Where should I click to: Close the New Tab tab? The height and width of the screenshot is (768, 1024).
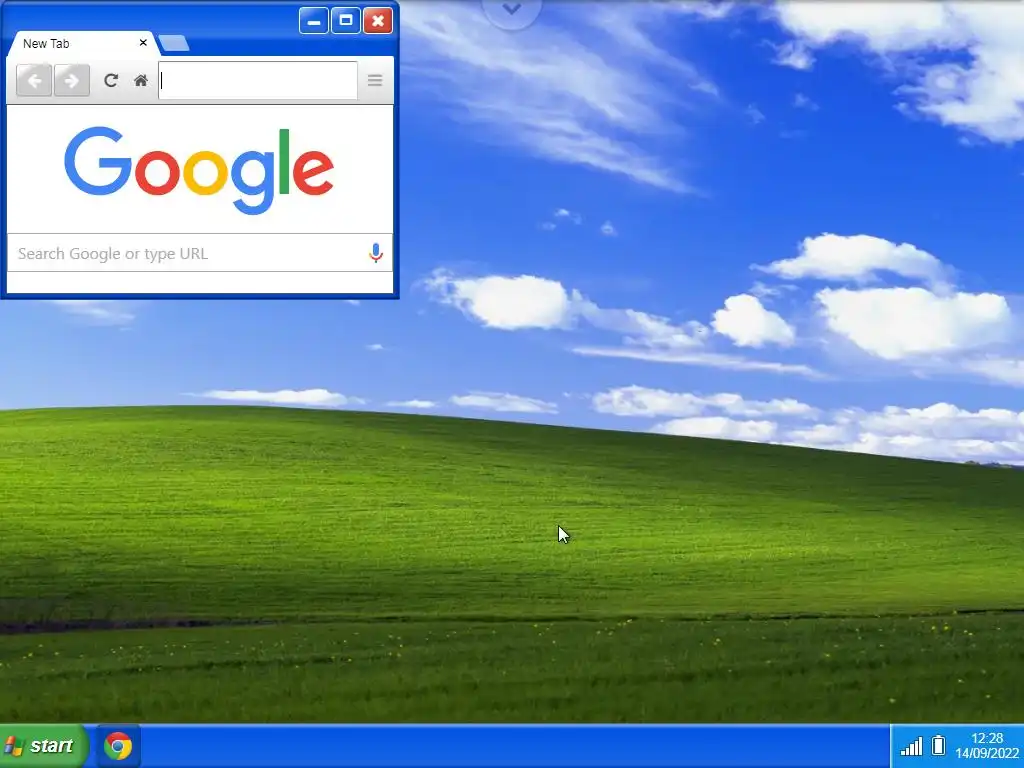point(143,42)
